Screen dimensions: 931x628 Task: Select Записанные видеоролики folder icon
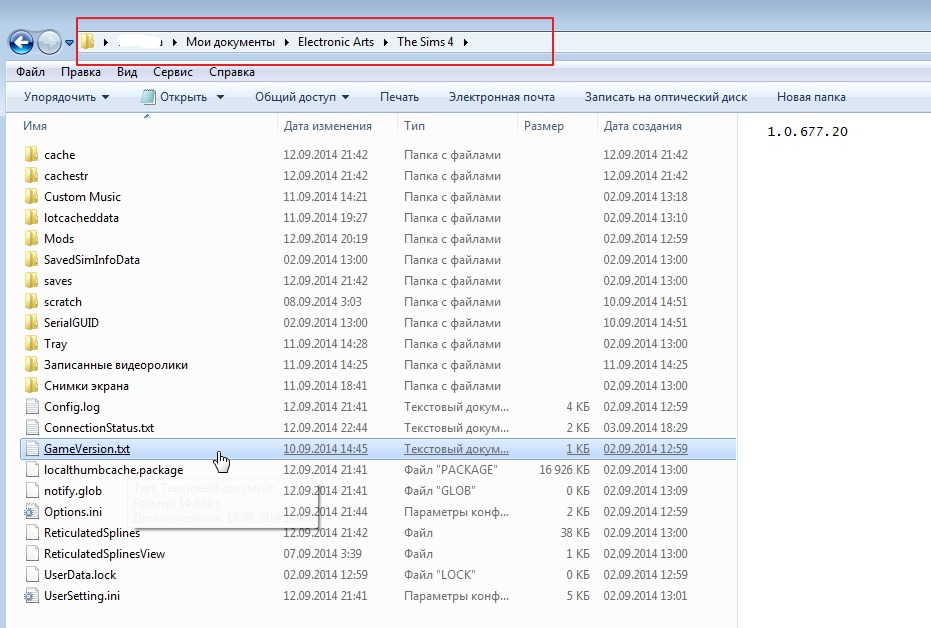pyautogui.click(x=31, y=364)
